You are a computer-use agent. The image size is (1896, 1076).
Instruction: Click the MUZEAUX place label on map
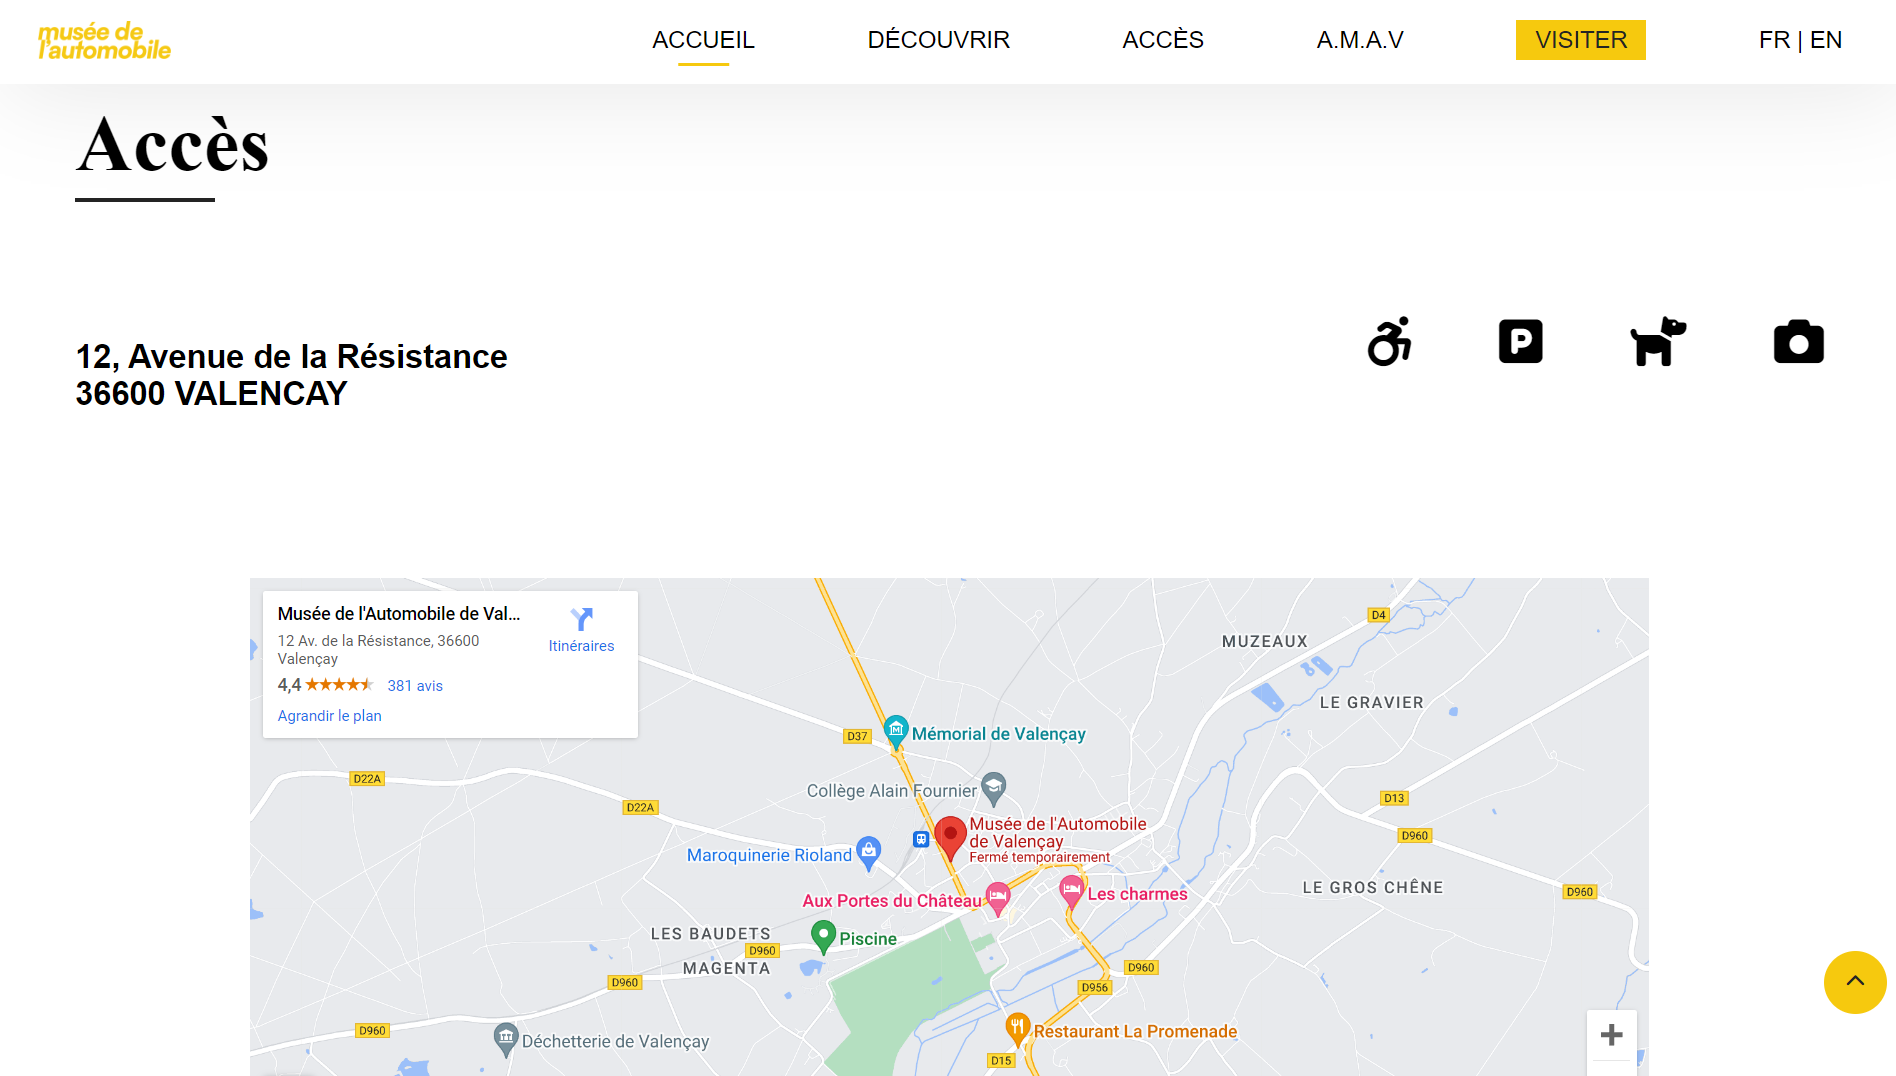(1264, 642)
